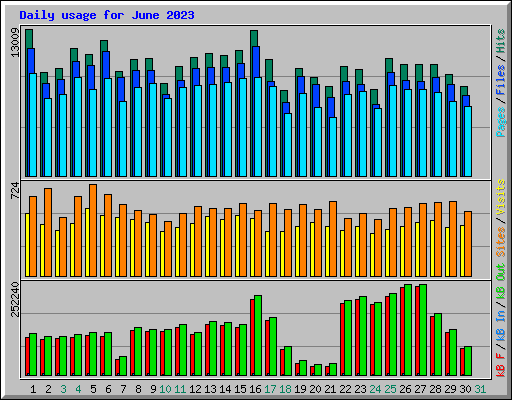Screen dimensions: 512x400
Task: Click day label 26 on the x-axis
Action: click(x=405, y=389)
